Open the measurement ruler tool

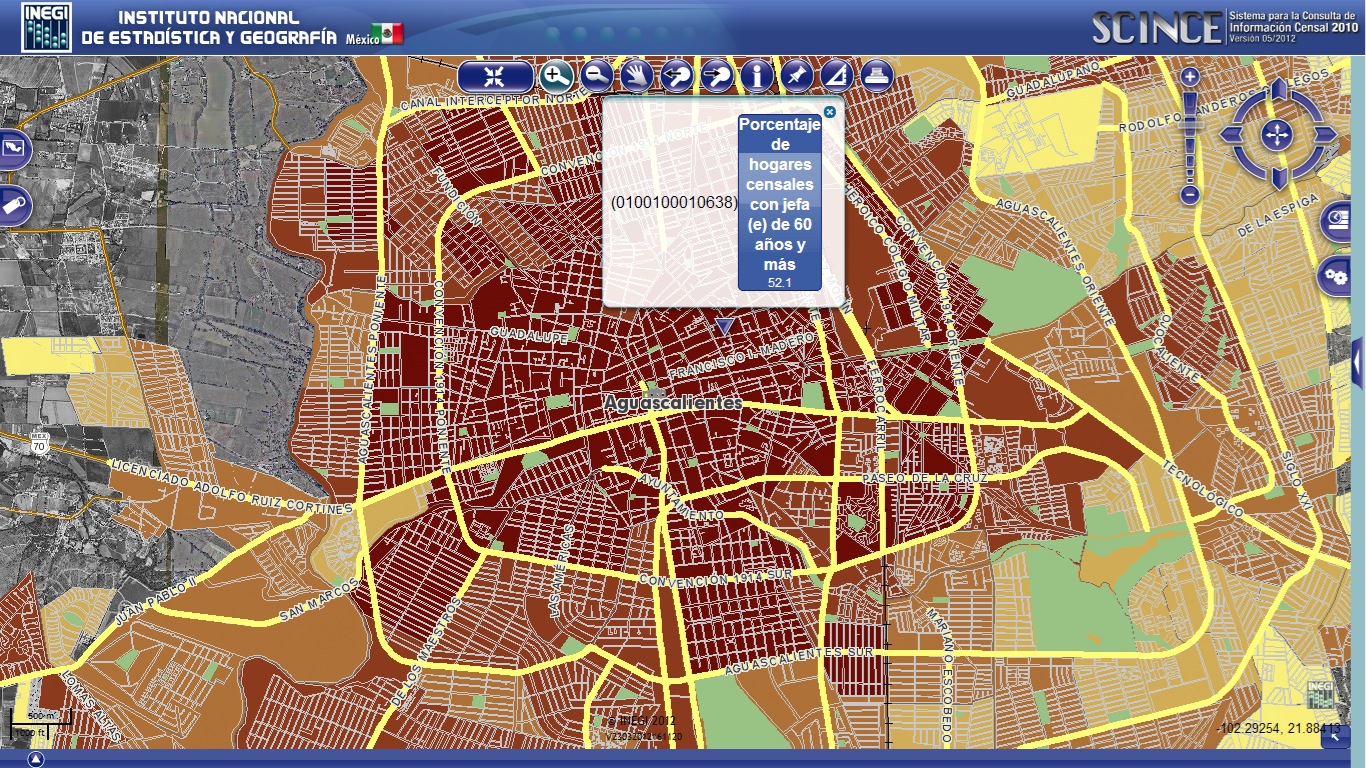coord(837,76)
